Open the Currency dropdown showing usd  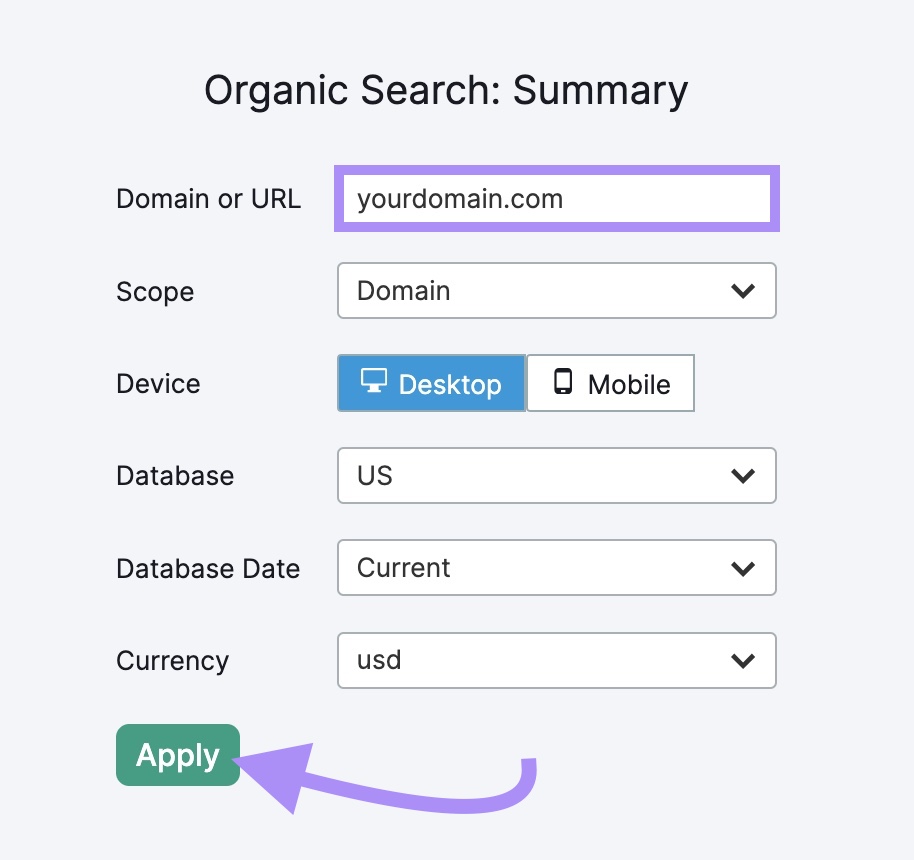pyautogui.click(x=556, y=661)
